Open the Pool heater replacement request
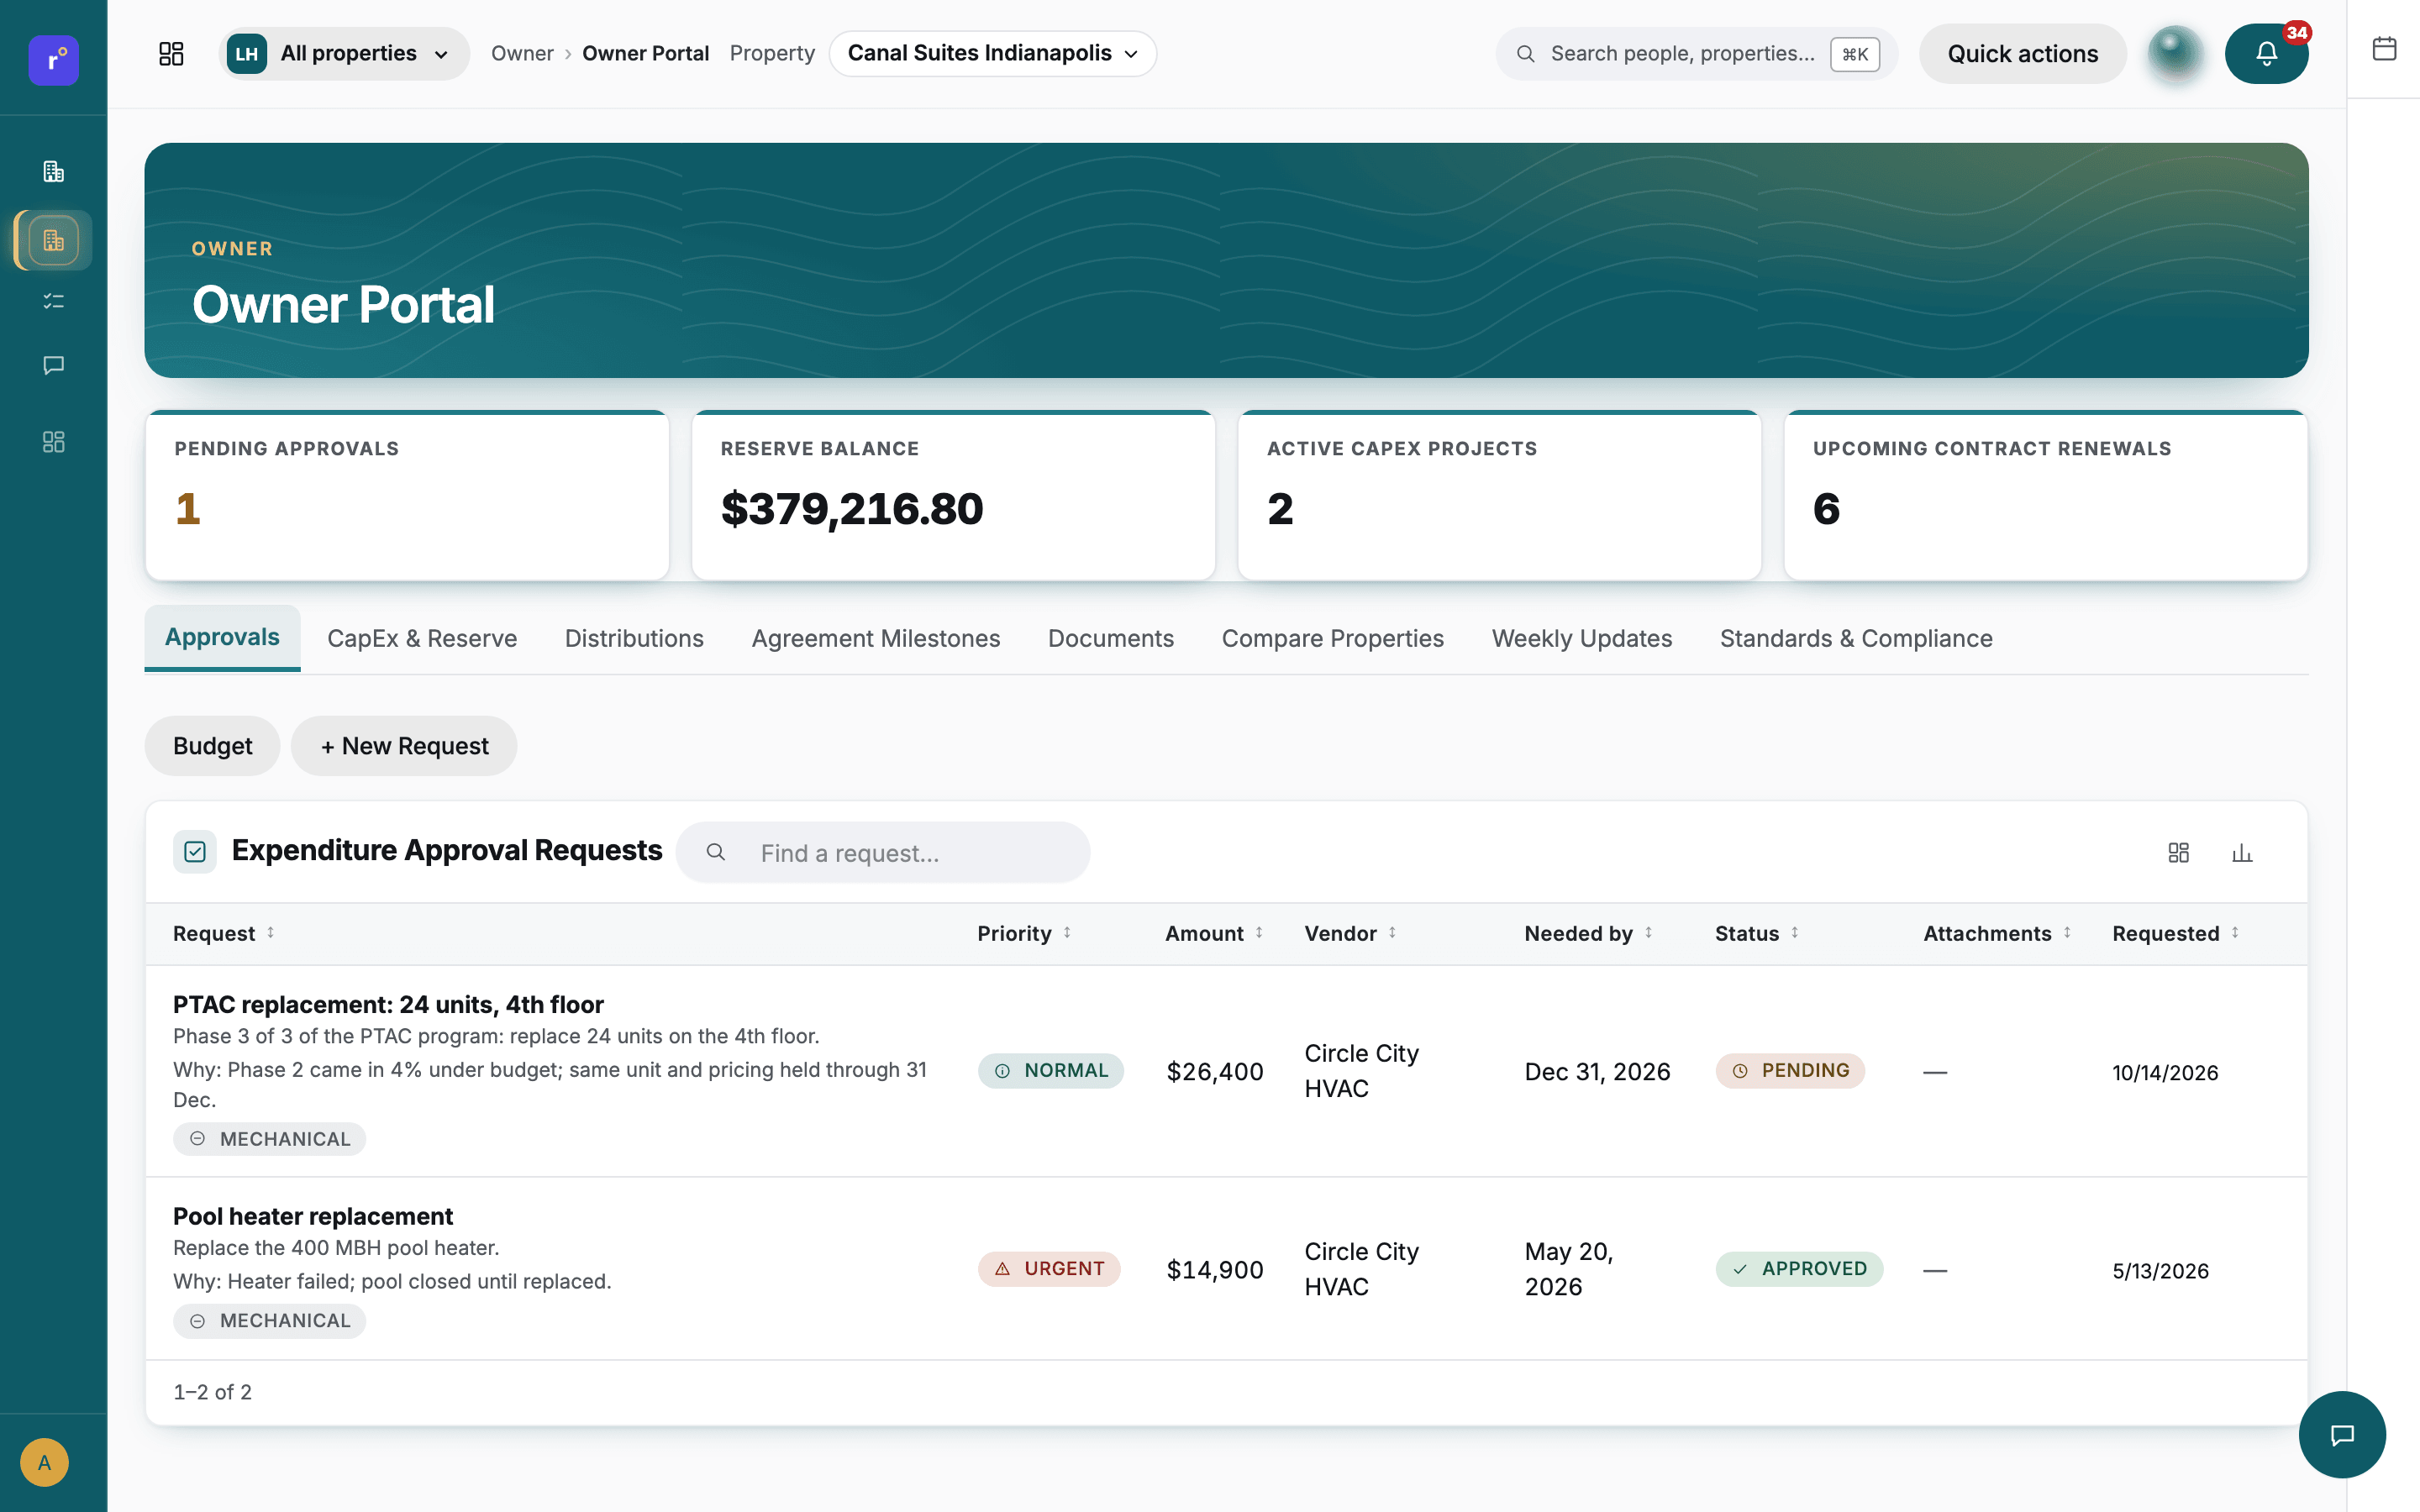2420x1512 pixels. [313, 1216]
